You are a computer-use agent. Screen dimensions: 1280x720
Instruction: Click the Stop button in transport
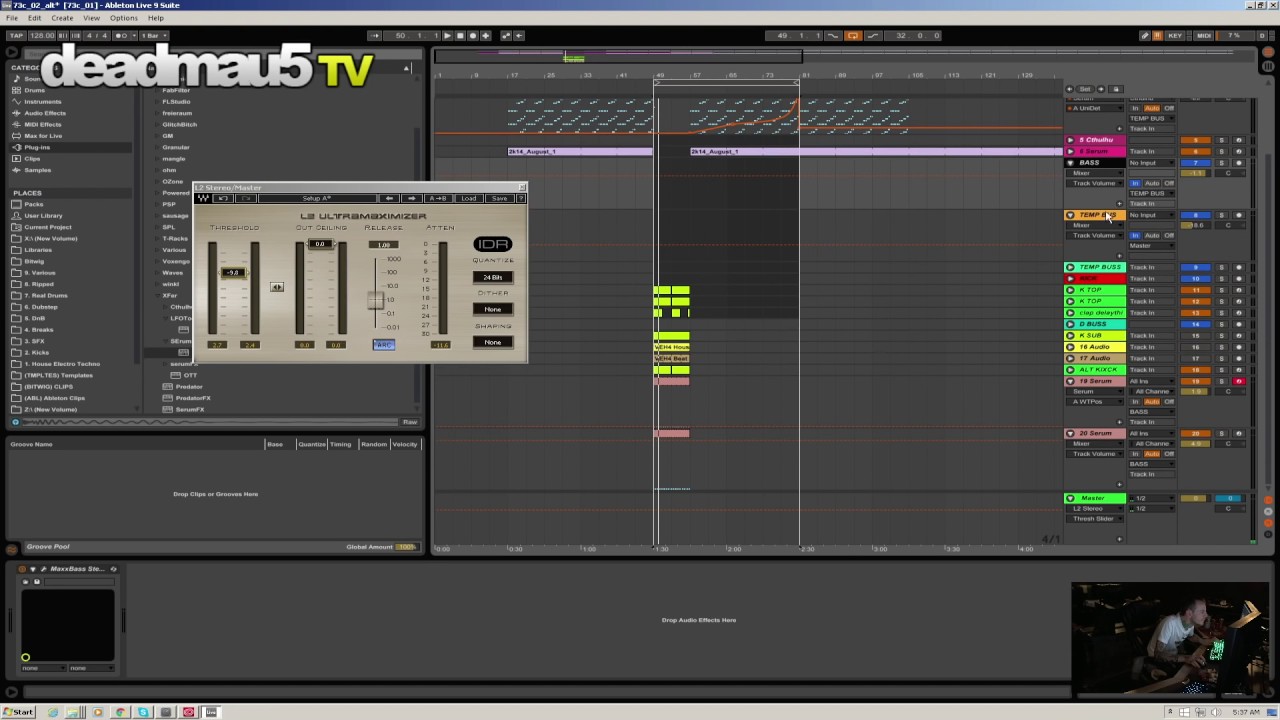(x=459, y=35)
